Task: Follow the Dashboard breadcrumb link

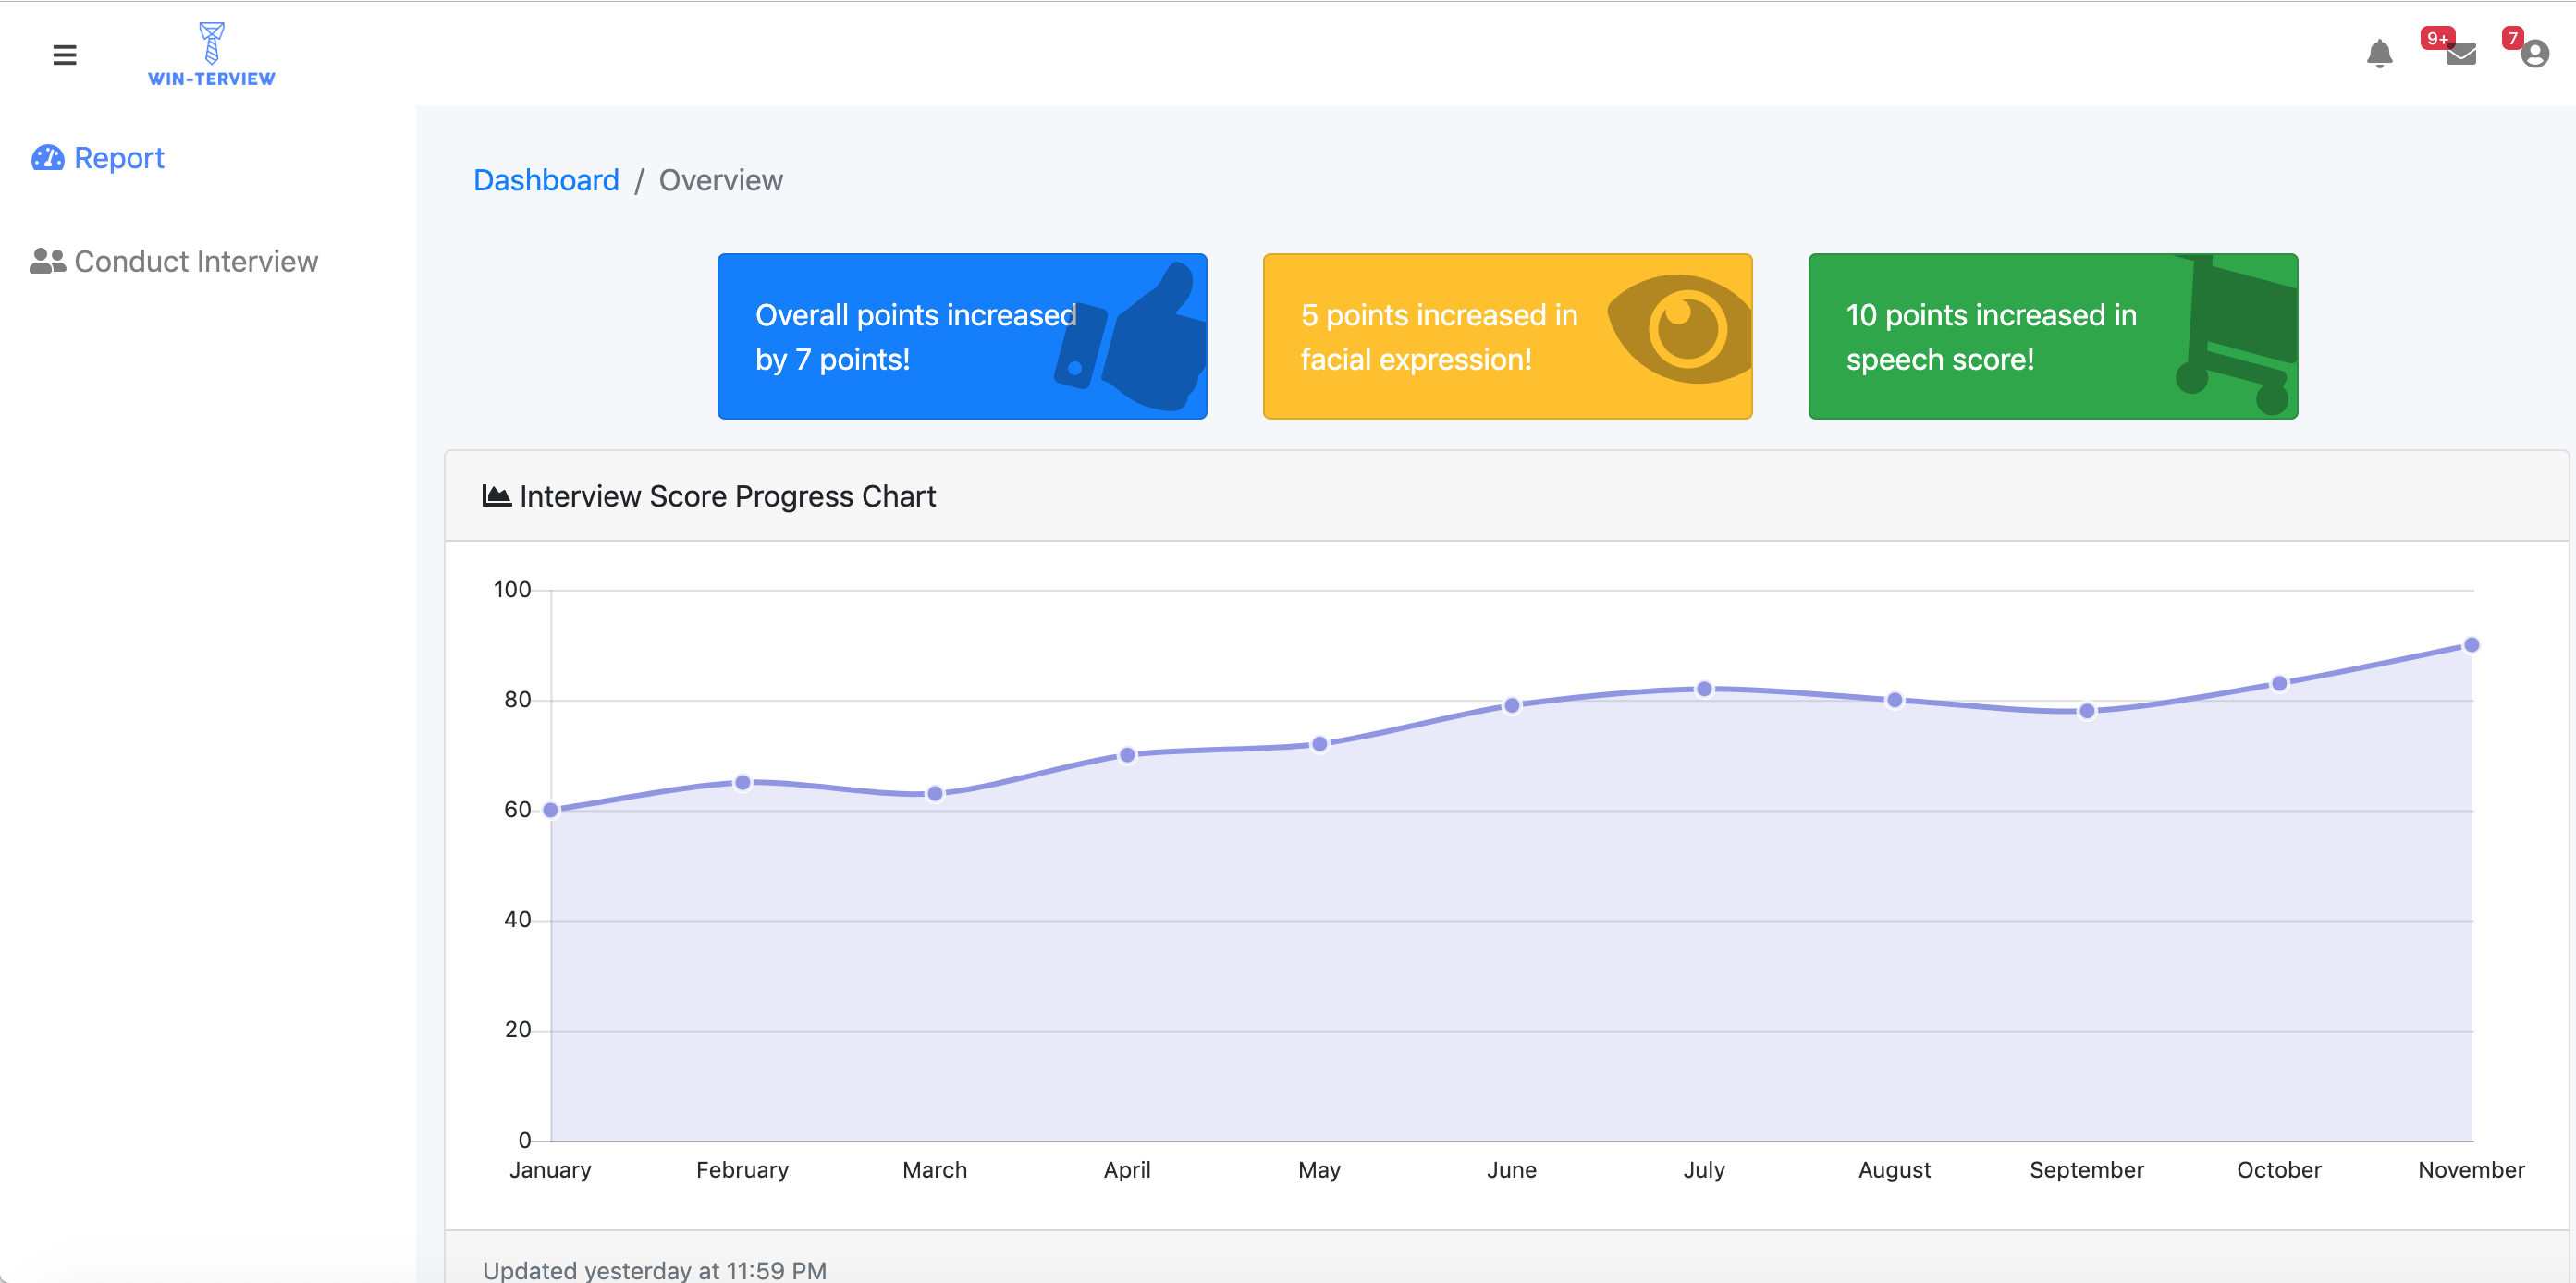Action: point(546,180)
